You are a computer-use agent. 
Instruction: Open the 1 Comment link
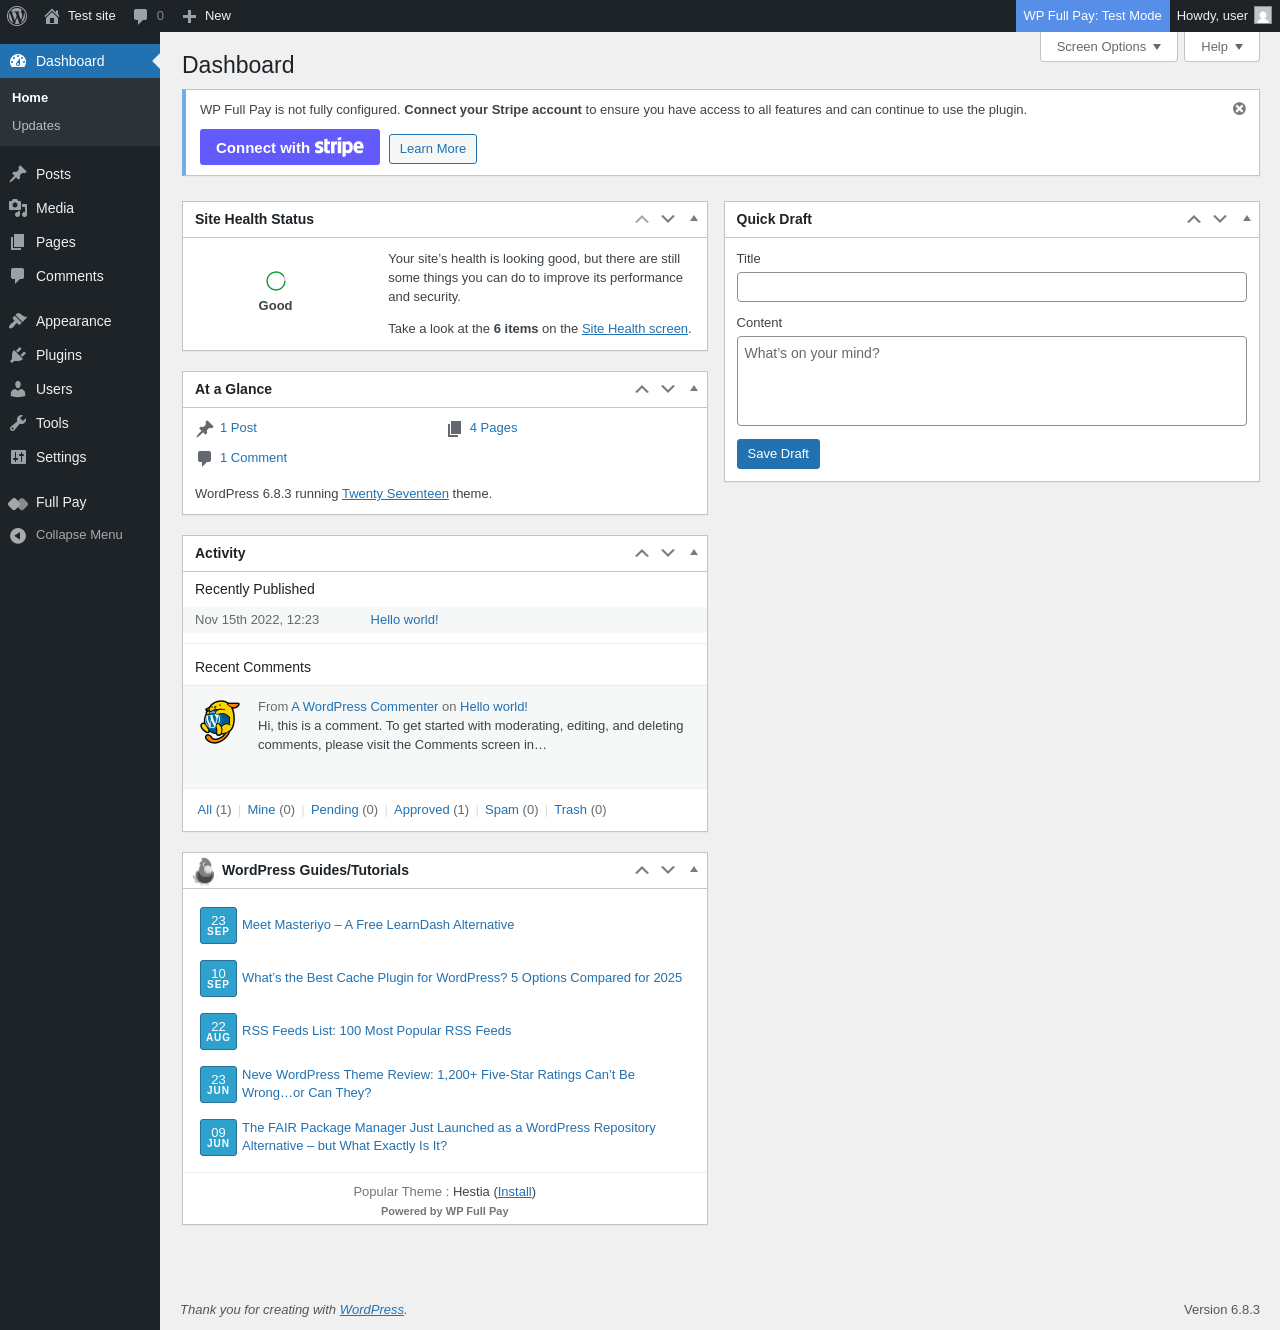(253, 458)
